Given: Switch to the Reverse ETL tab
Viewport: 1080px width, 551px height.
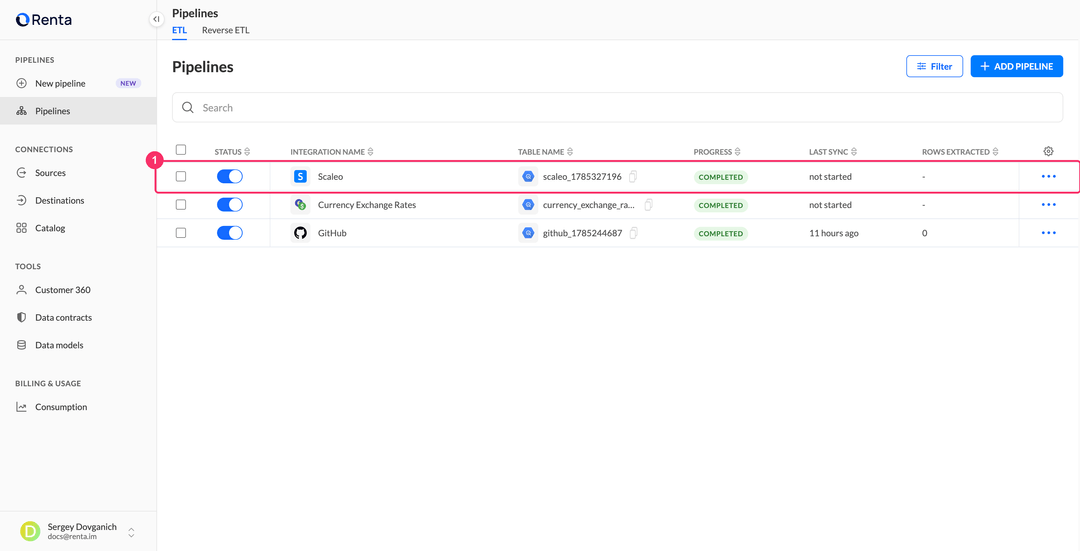Looking at the screenshot, I should point(225,30).
